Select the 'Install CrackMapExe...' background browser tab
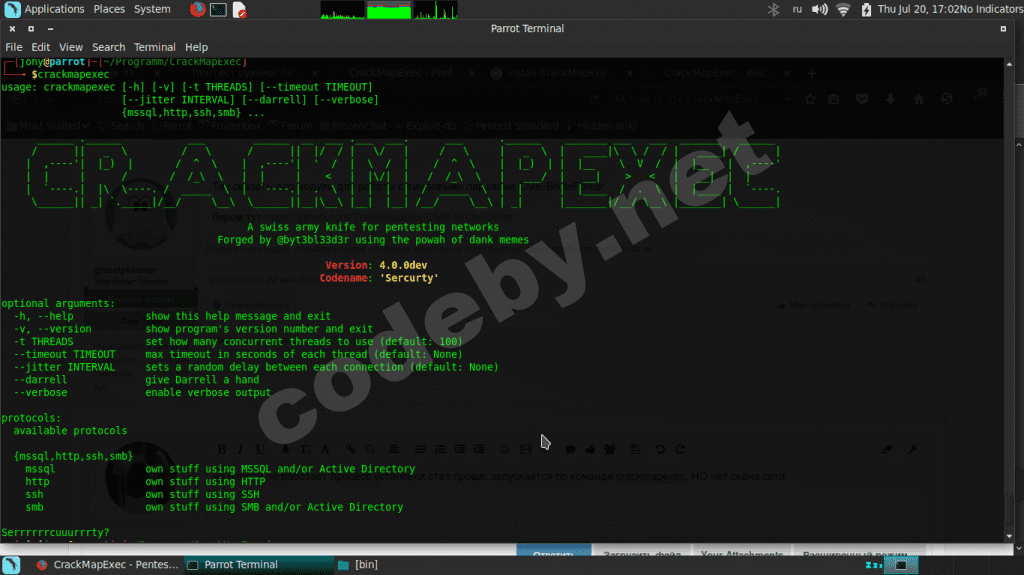The width and height of the screenshot is (1024, 575). point(562,73)
